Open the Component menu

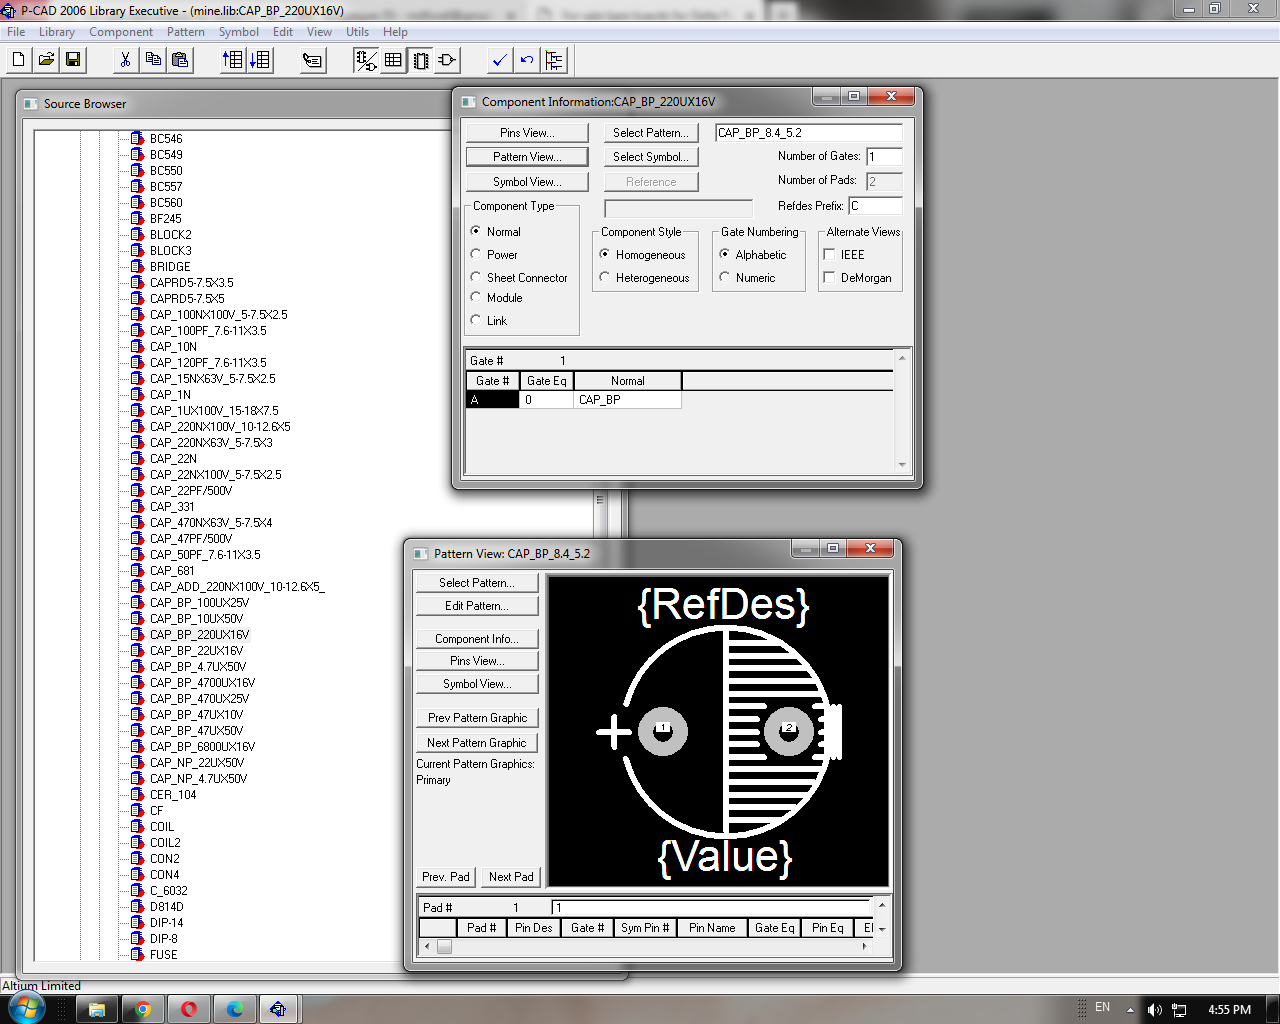pyautogui.click(x=121, y=32)
